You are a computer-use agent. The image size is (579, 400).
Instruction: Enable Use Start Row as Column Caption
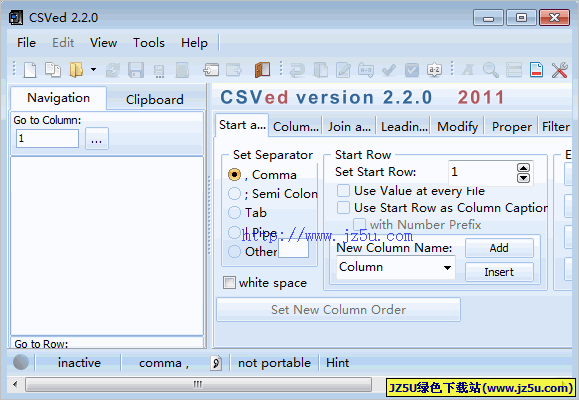pos(343,208)
